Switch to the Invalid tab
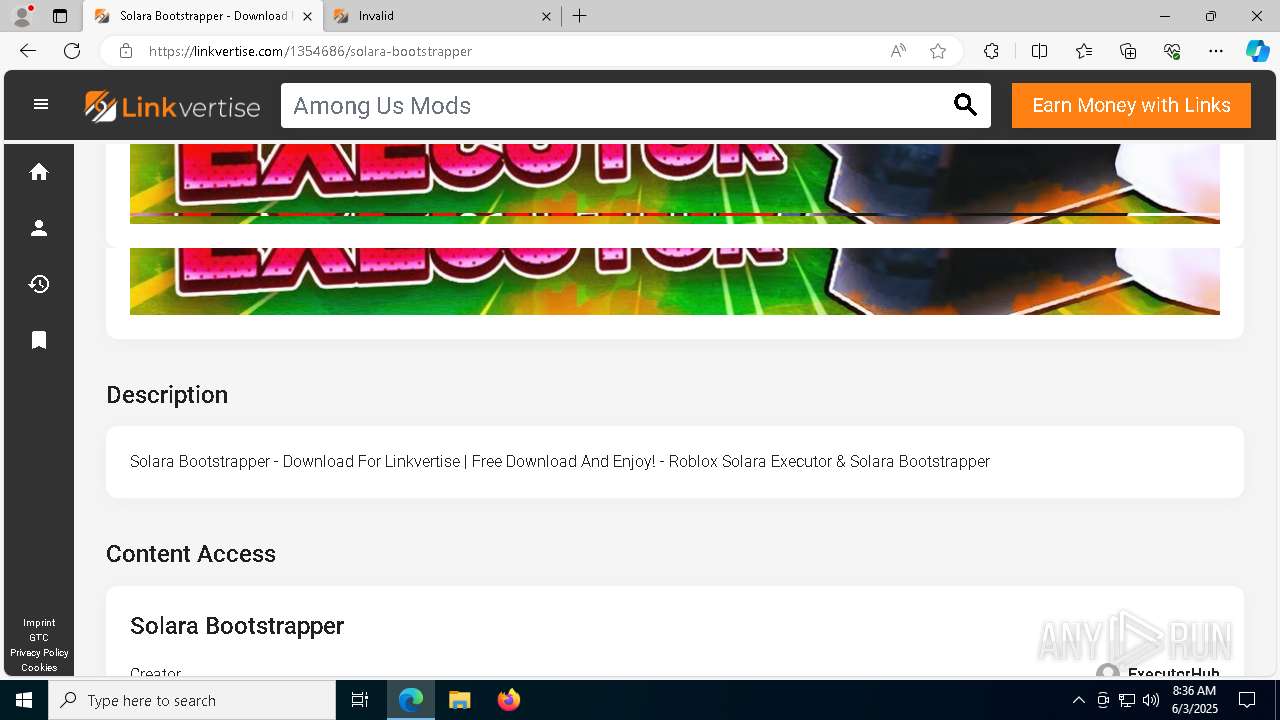 [442, 16]
